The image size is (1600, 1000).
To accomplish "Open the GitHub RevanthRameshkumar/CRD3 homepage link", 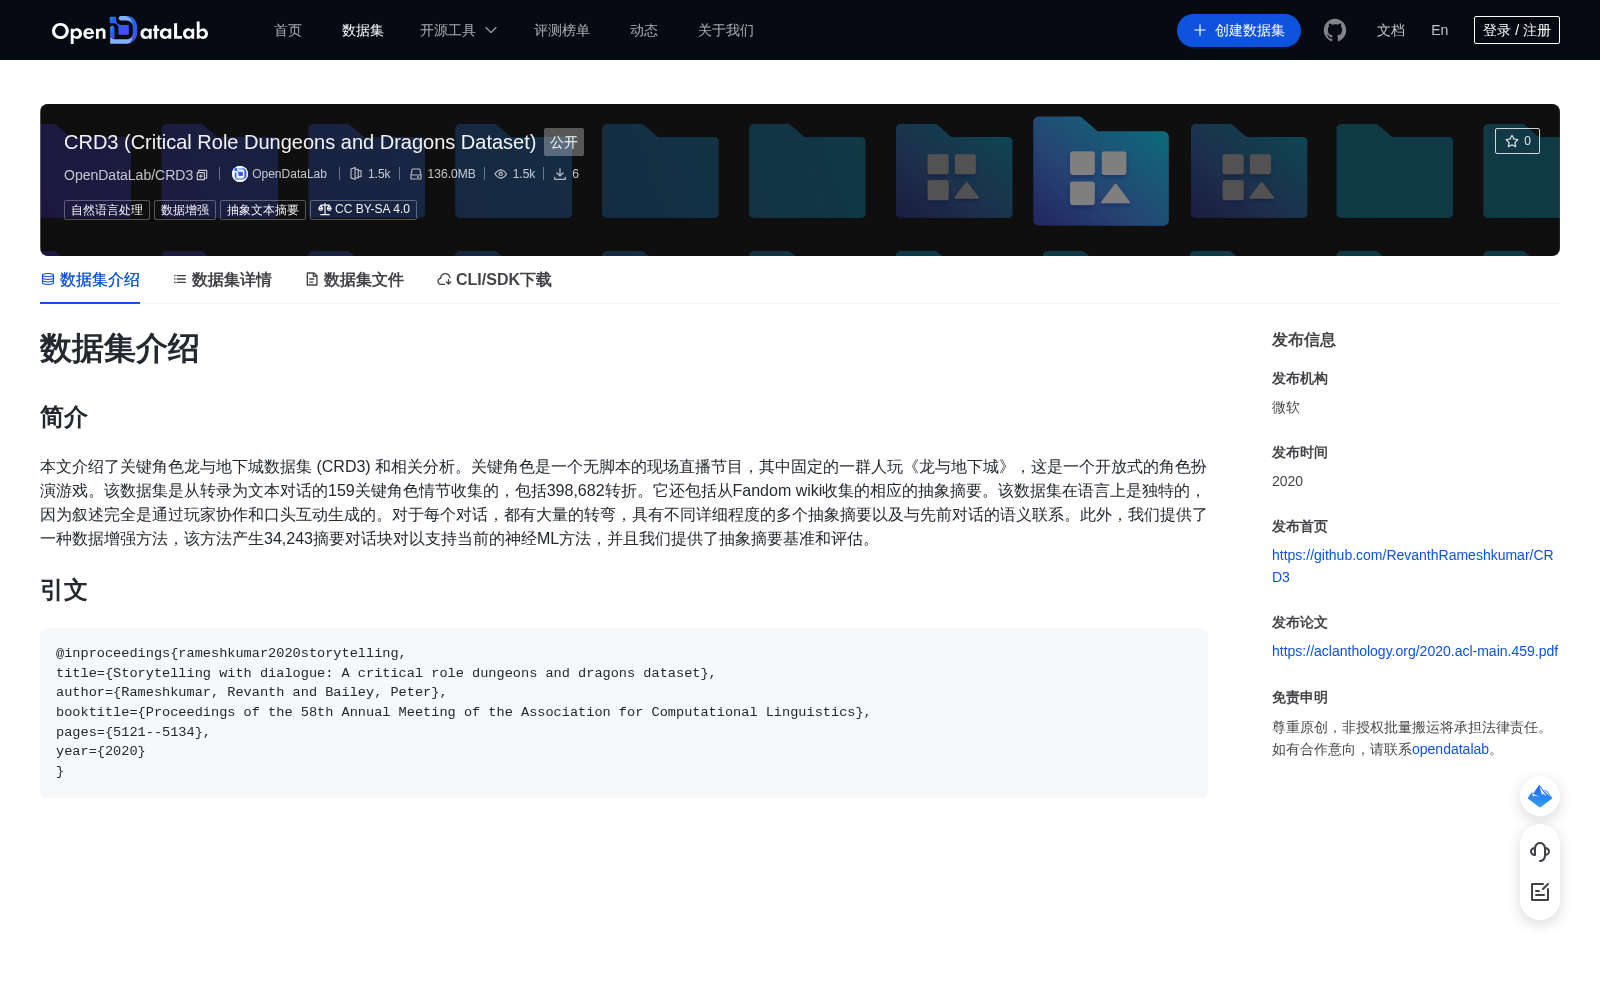I will (1413, 566).
